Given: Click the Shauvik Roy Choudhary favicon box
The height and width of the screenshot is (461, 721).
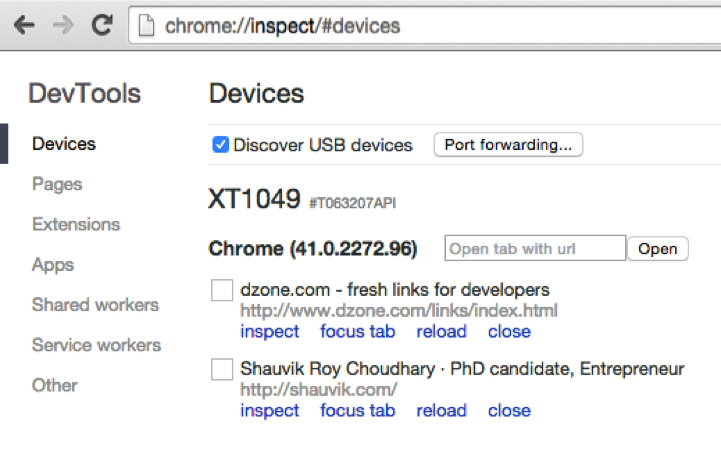Looking at the screenshot, I should 222,370.
